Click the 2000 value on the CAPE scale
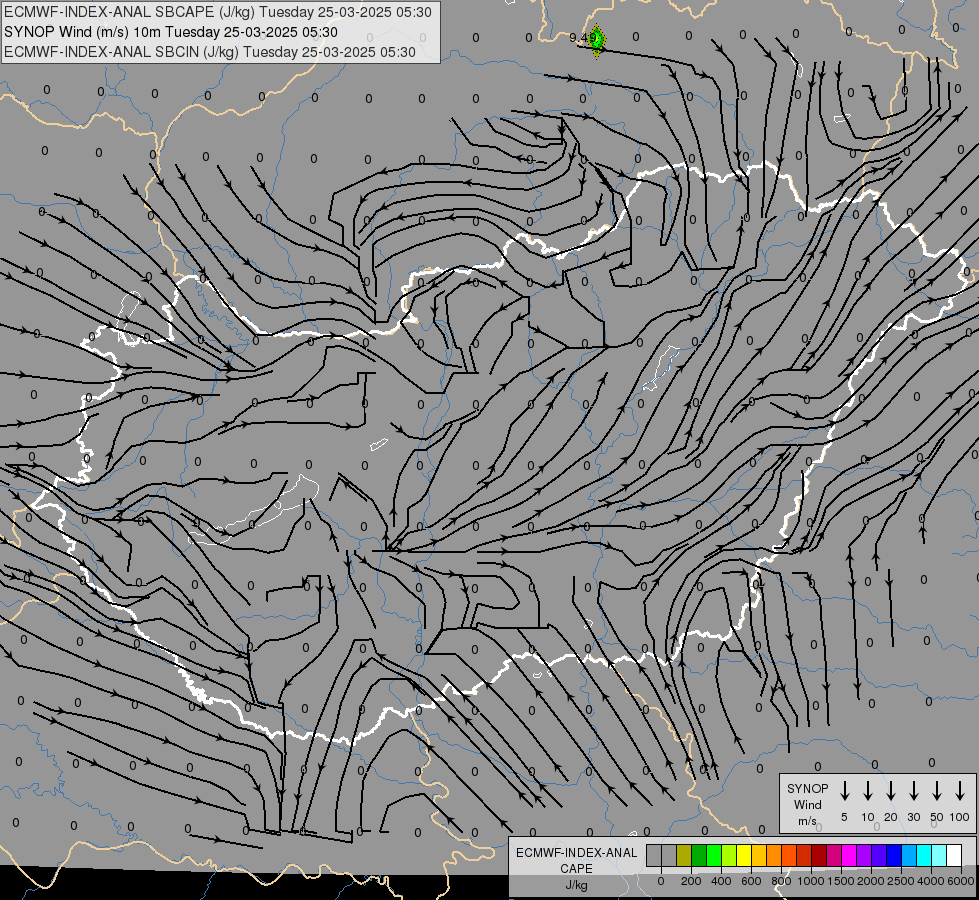 (871, 881)
